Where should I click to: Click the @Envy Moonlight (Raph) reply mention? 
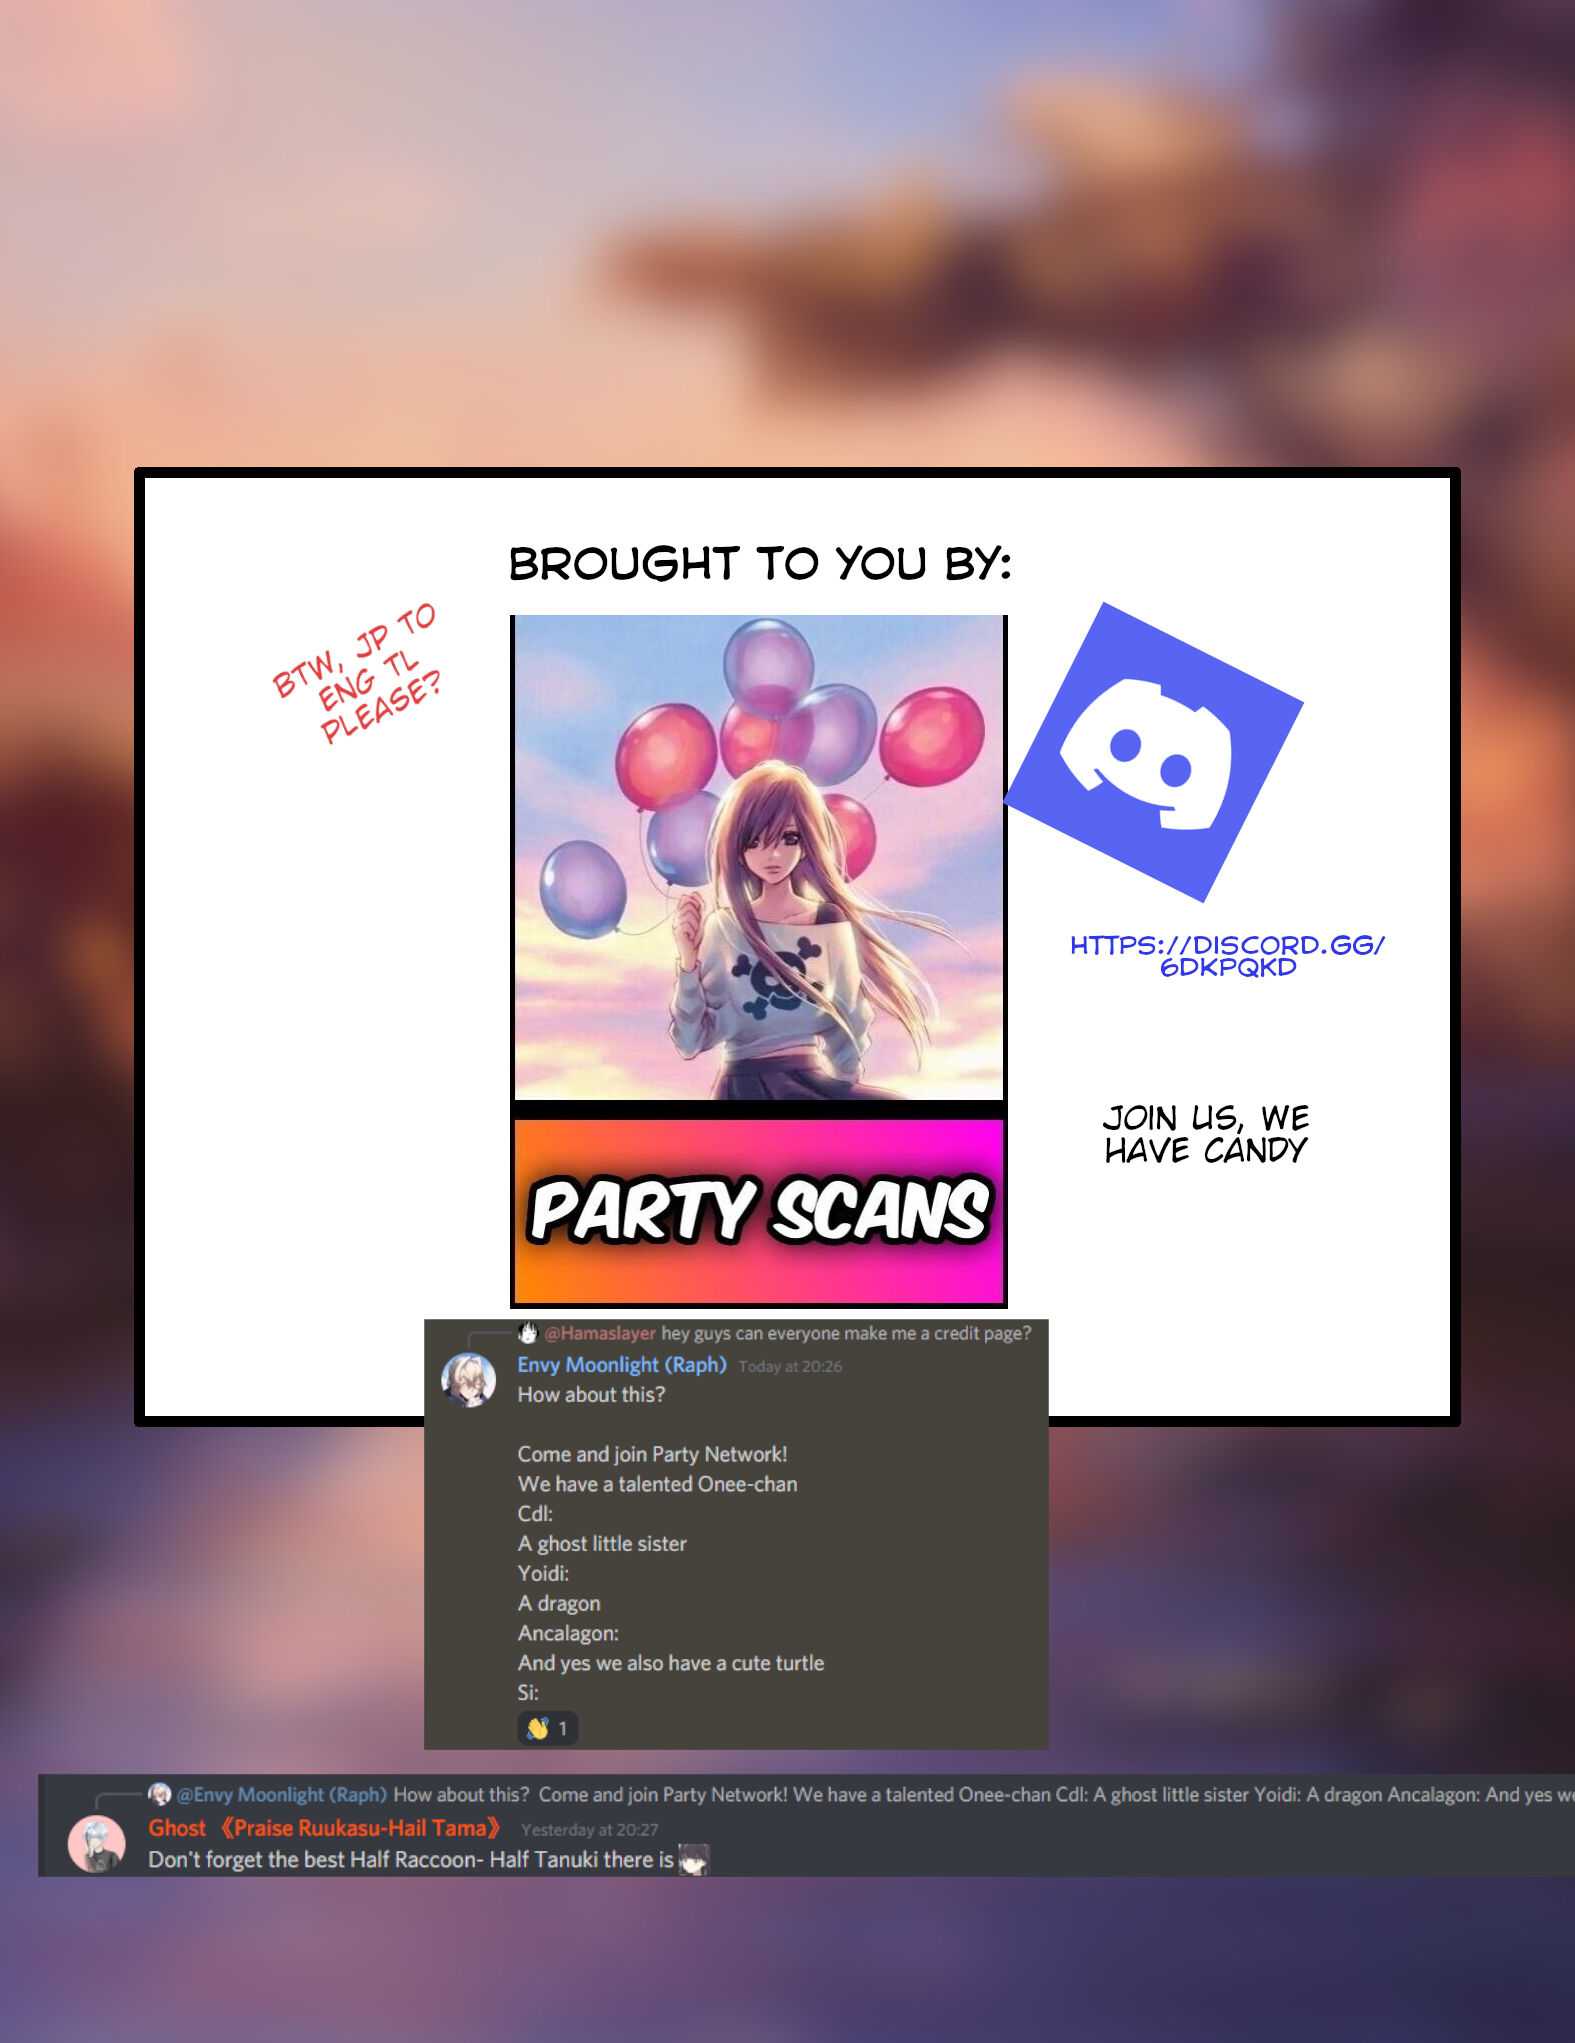(x=281, y=1794)
